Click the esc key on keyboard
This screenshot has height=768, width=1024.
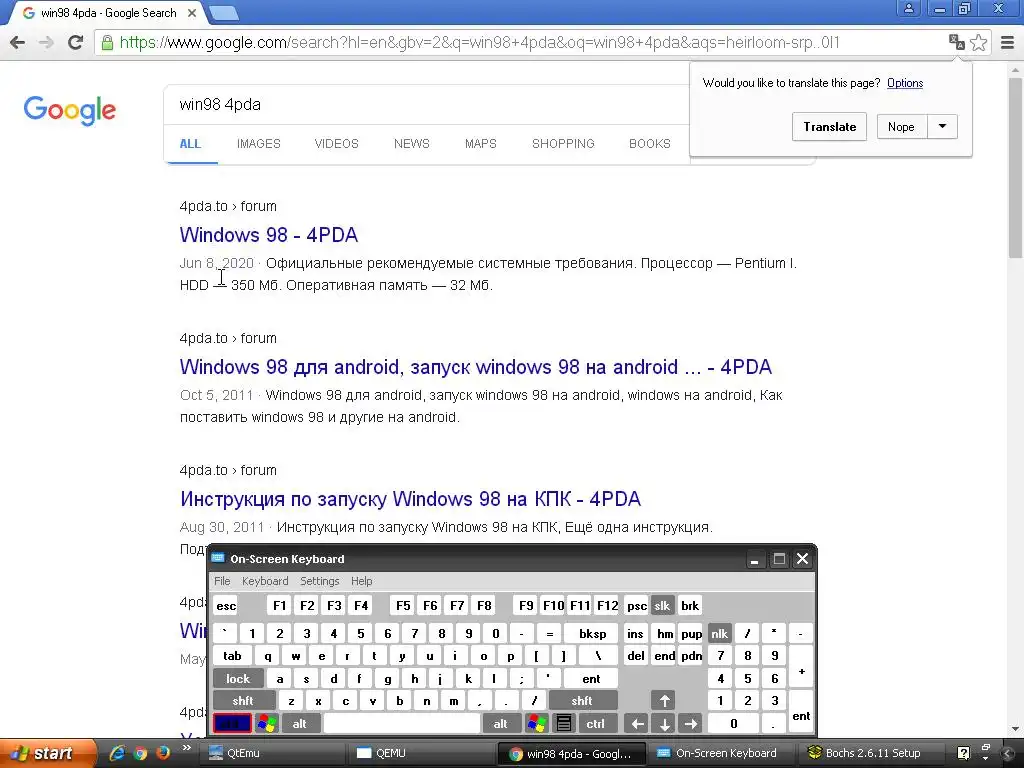pos(226,605)
